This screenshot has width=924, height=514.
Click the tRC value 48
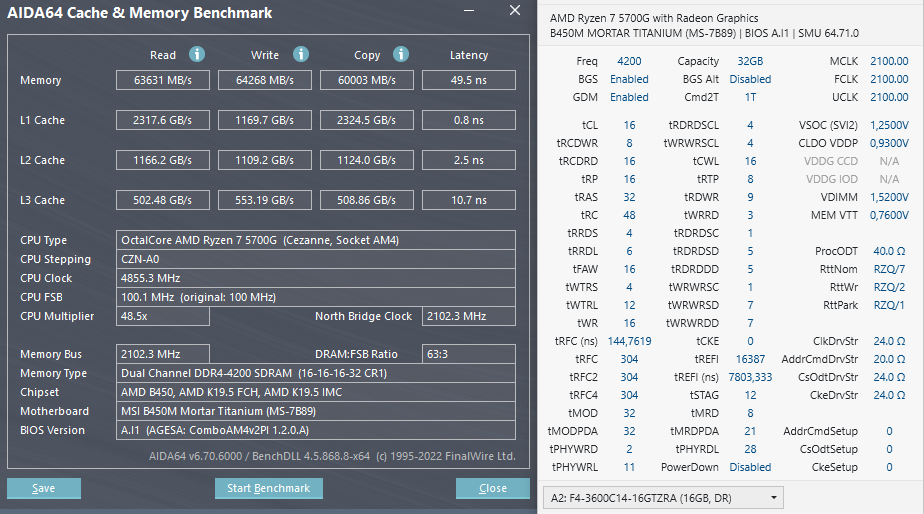click(629, 215)
